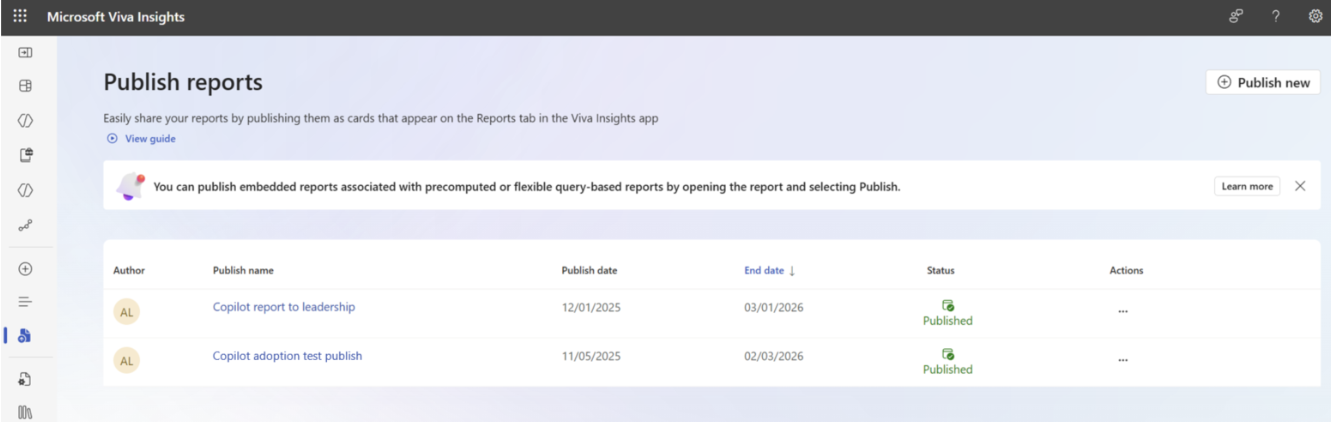This screenshot has height=422, width=1331.
Task: Open the grid table icon in sidebar
Action: click(x=26, y=87)
